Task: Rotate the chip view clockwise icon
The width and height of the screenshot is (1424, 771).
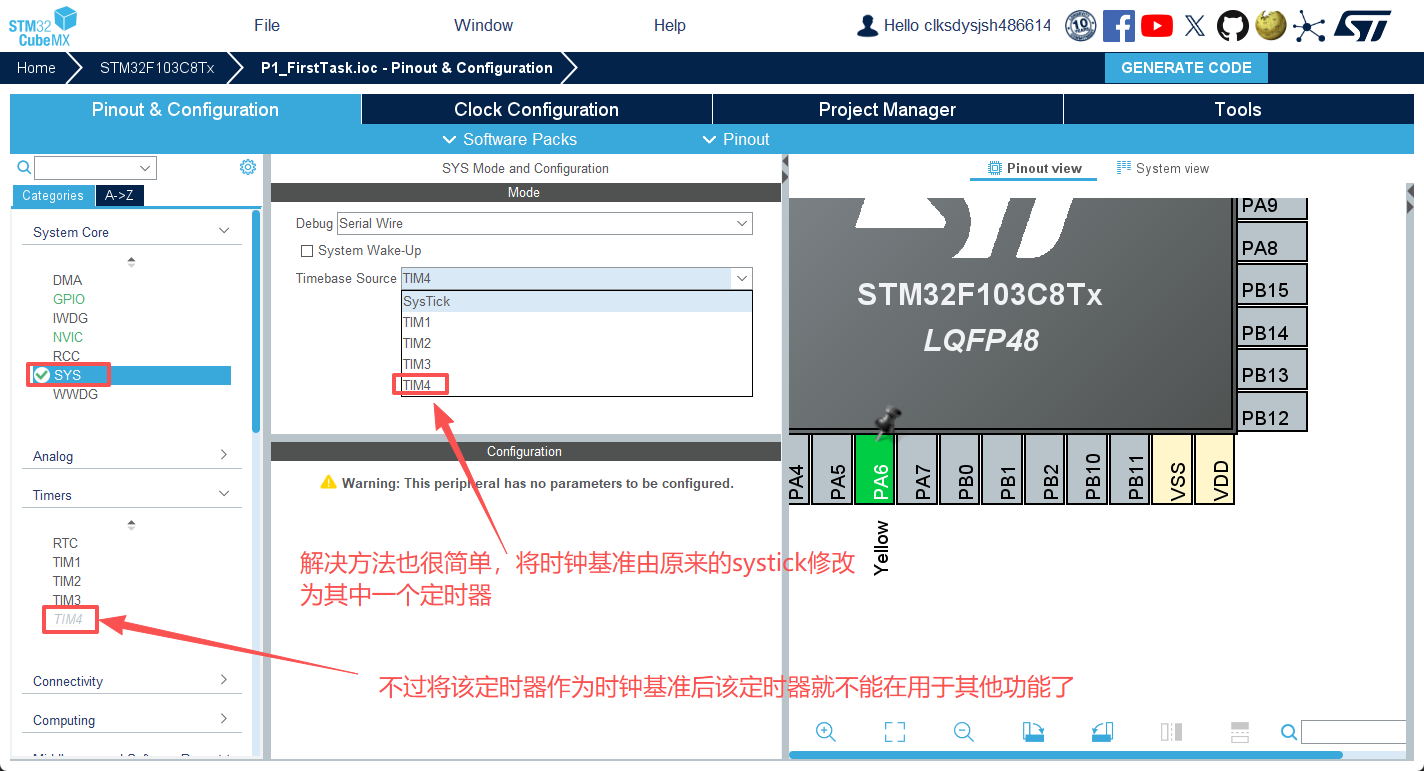Action: click(x=1033, y=732)
